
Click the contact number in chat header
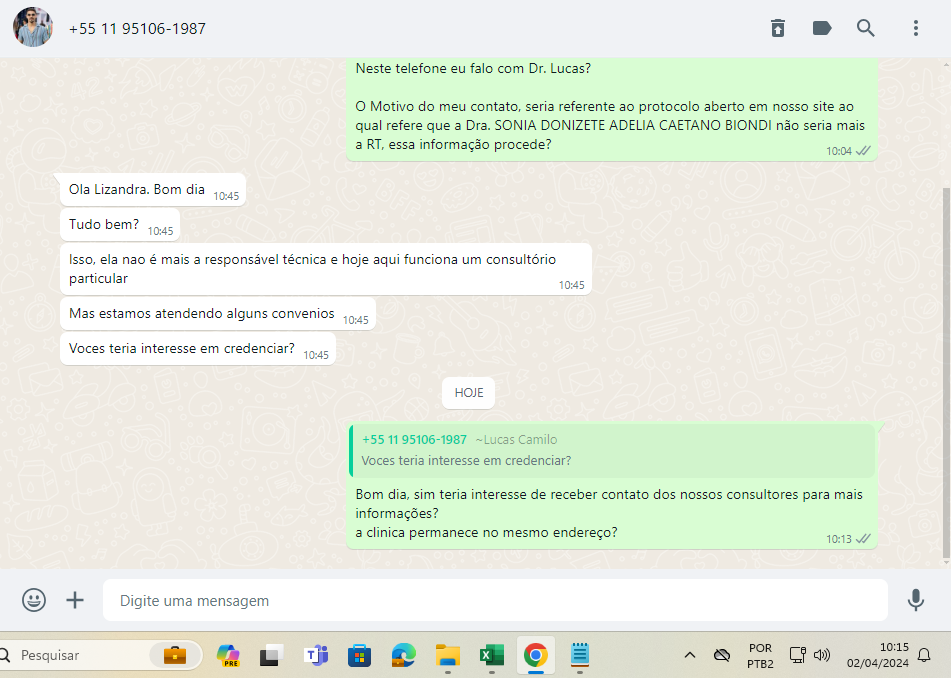[137, 29]
